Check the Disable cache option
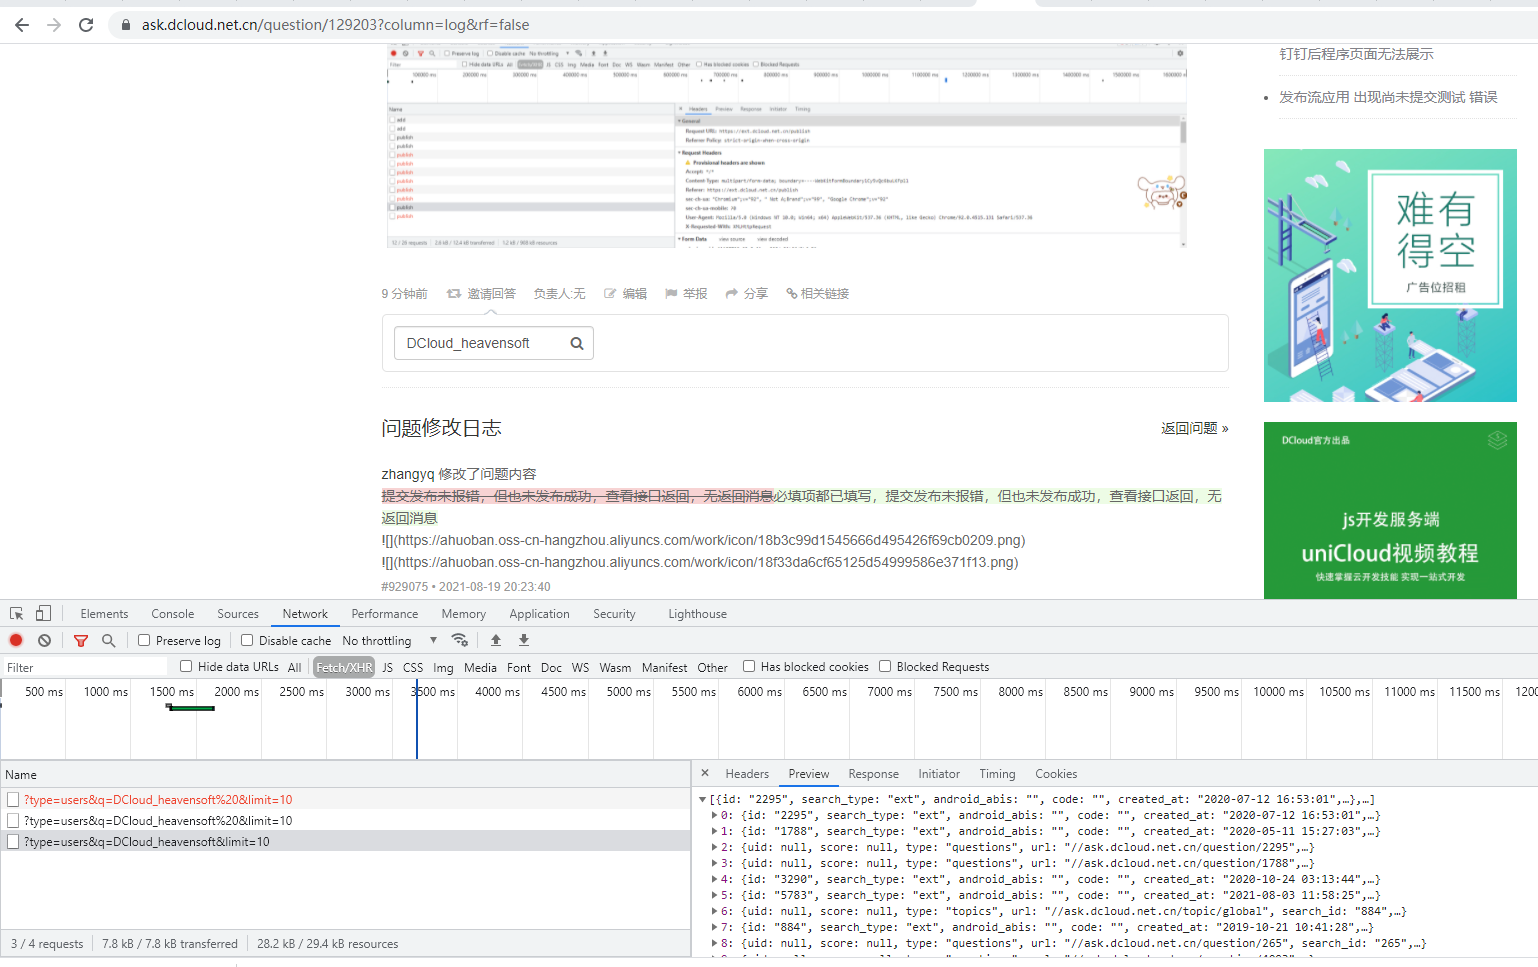Viewport: 1538px width, 967px height. coord(247,640)
